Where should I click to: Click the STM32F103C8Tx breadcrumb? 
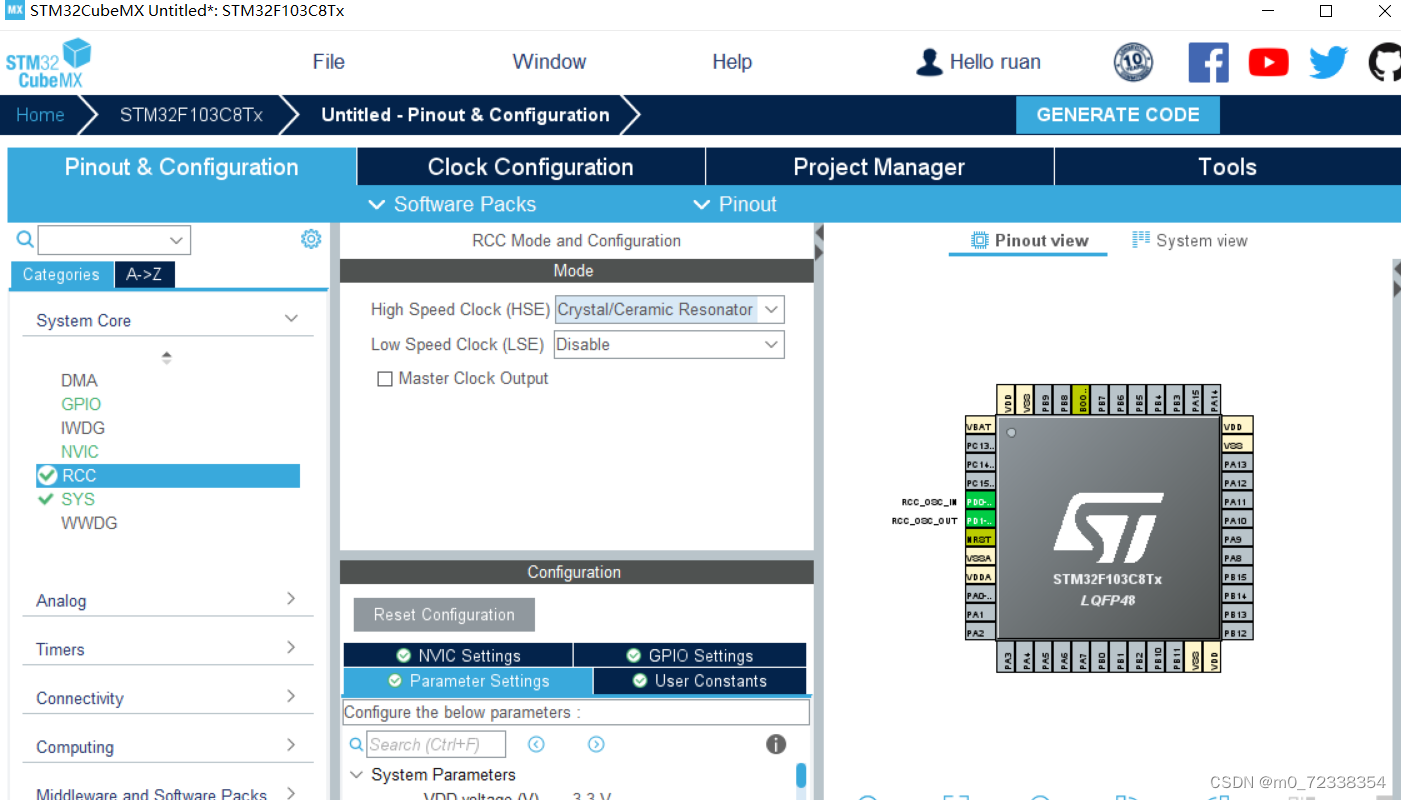[191, 115]
